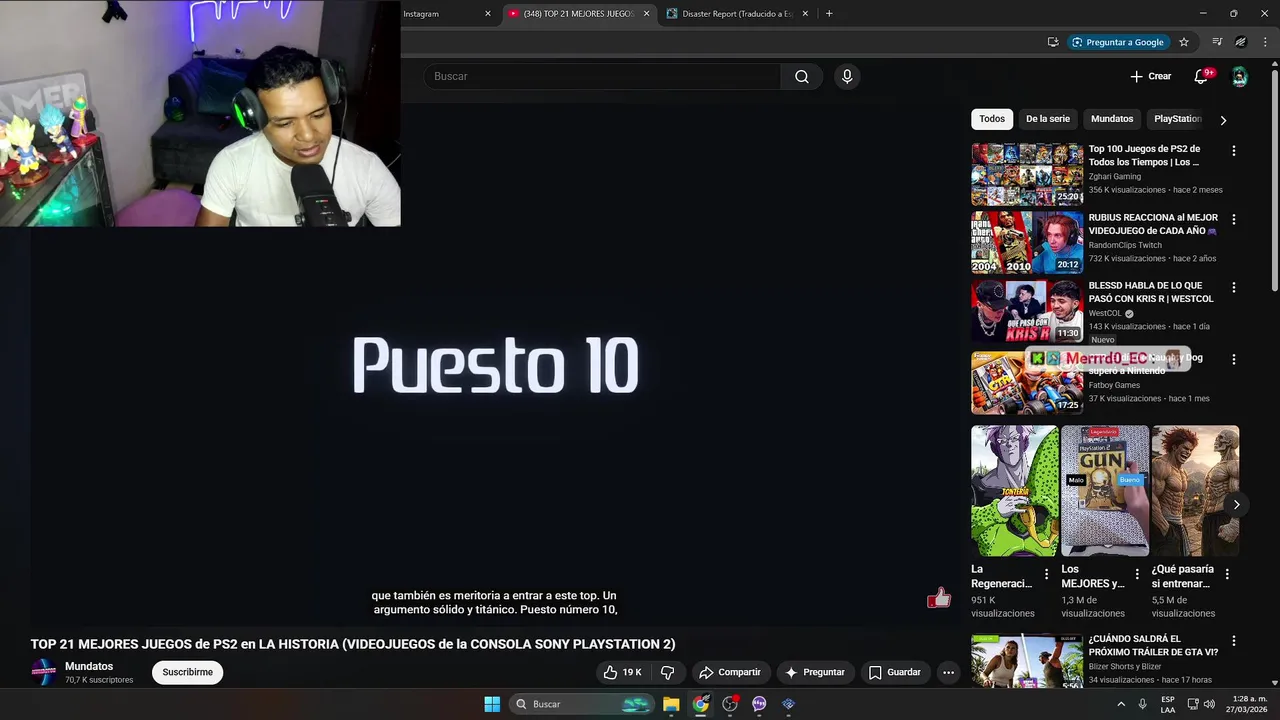Open options for ¿CUÁNDO SALDRÁ EL PRÓXIMO TRÁILER video

coord(1233,641)
